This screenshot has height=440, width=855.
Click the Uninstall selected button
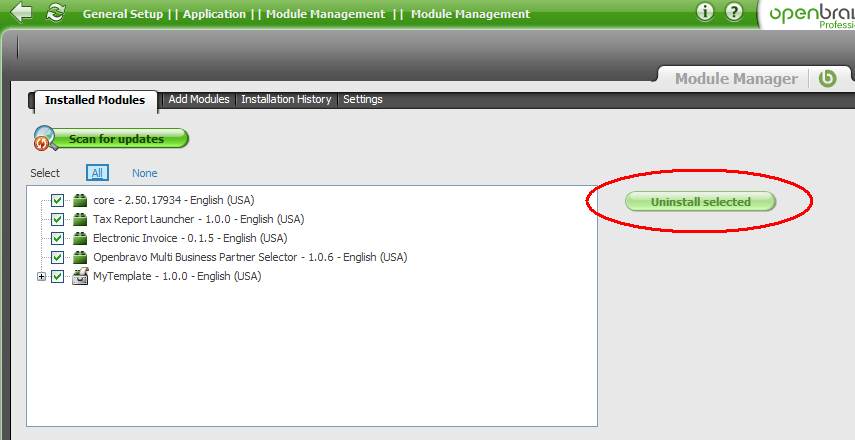pyautogui.click(x=700, y=202)
